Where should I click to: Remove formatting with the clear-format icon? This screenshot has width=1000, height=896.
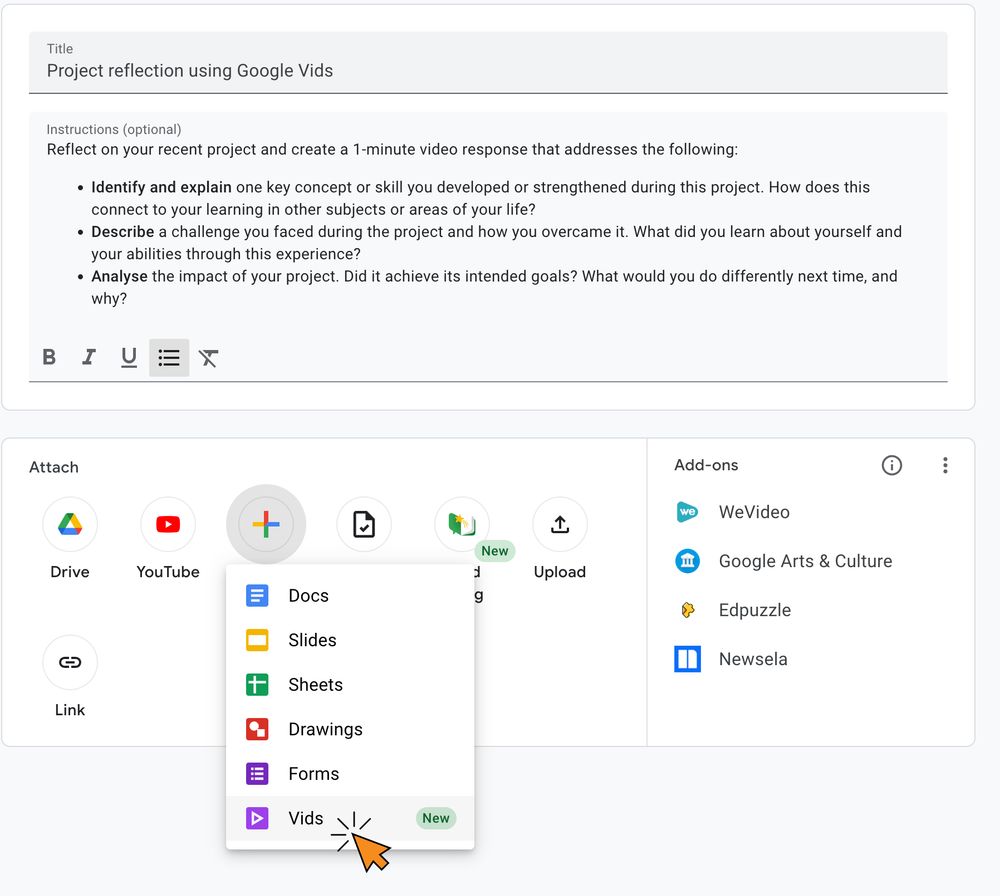click(x=209, y=358)
